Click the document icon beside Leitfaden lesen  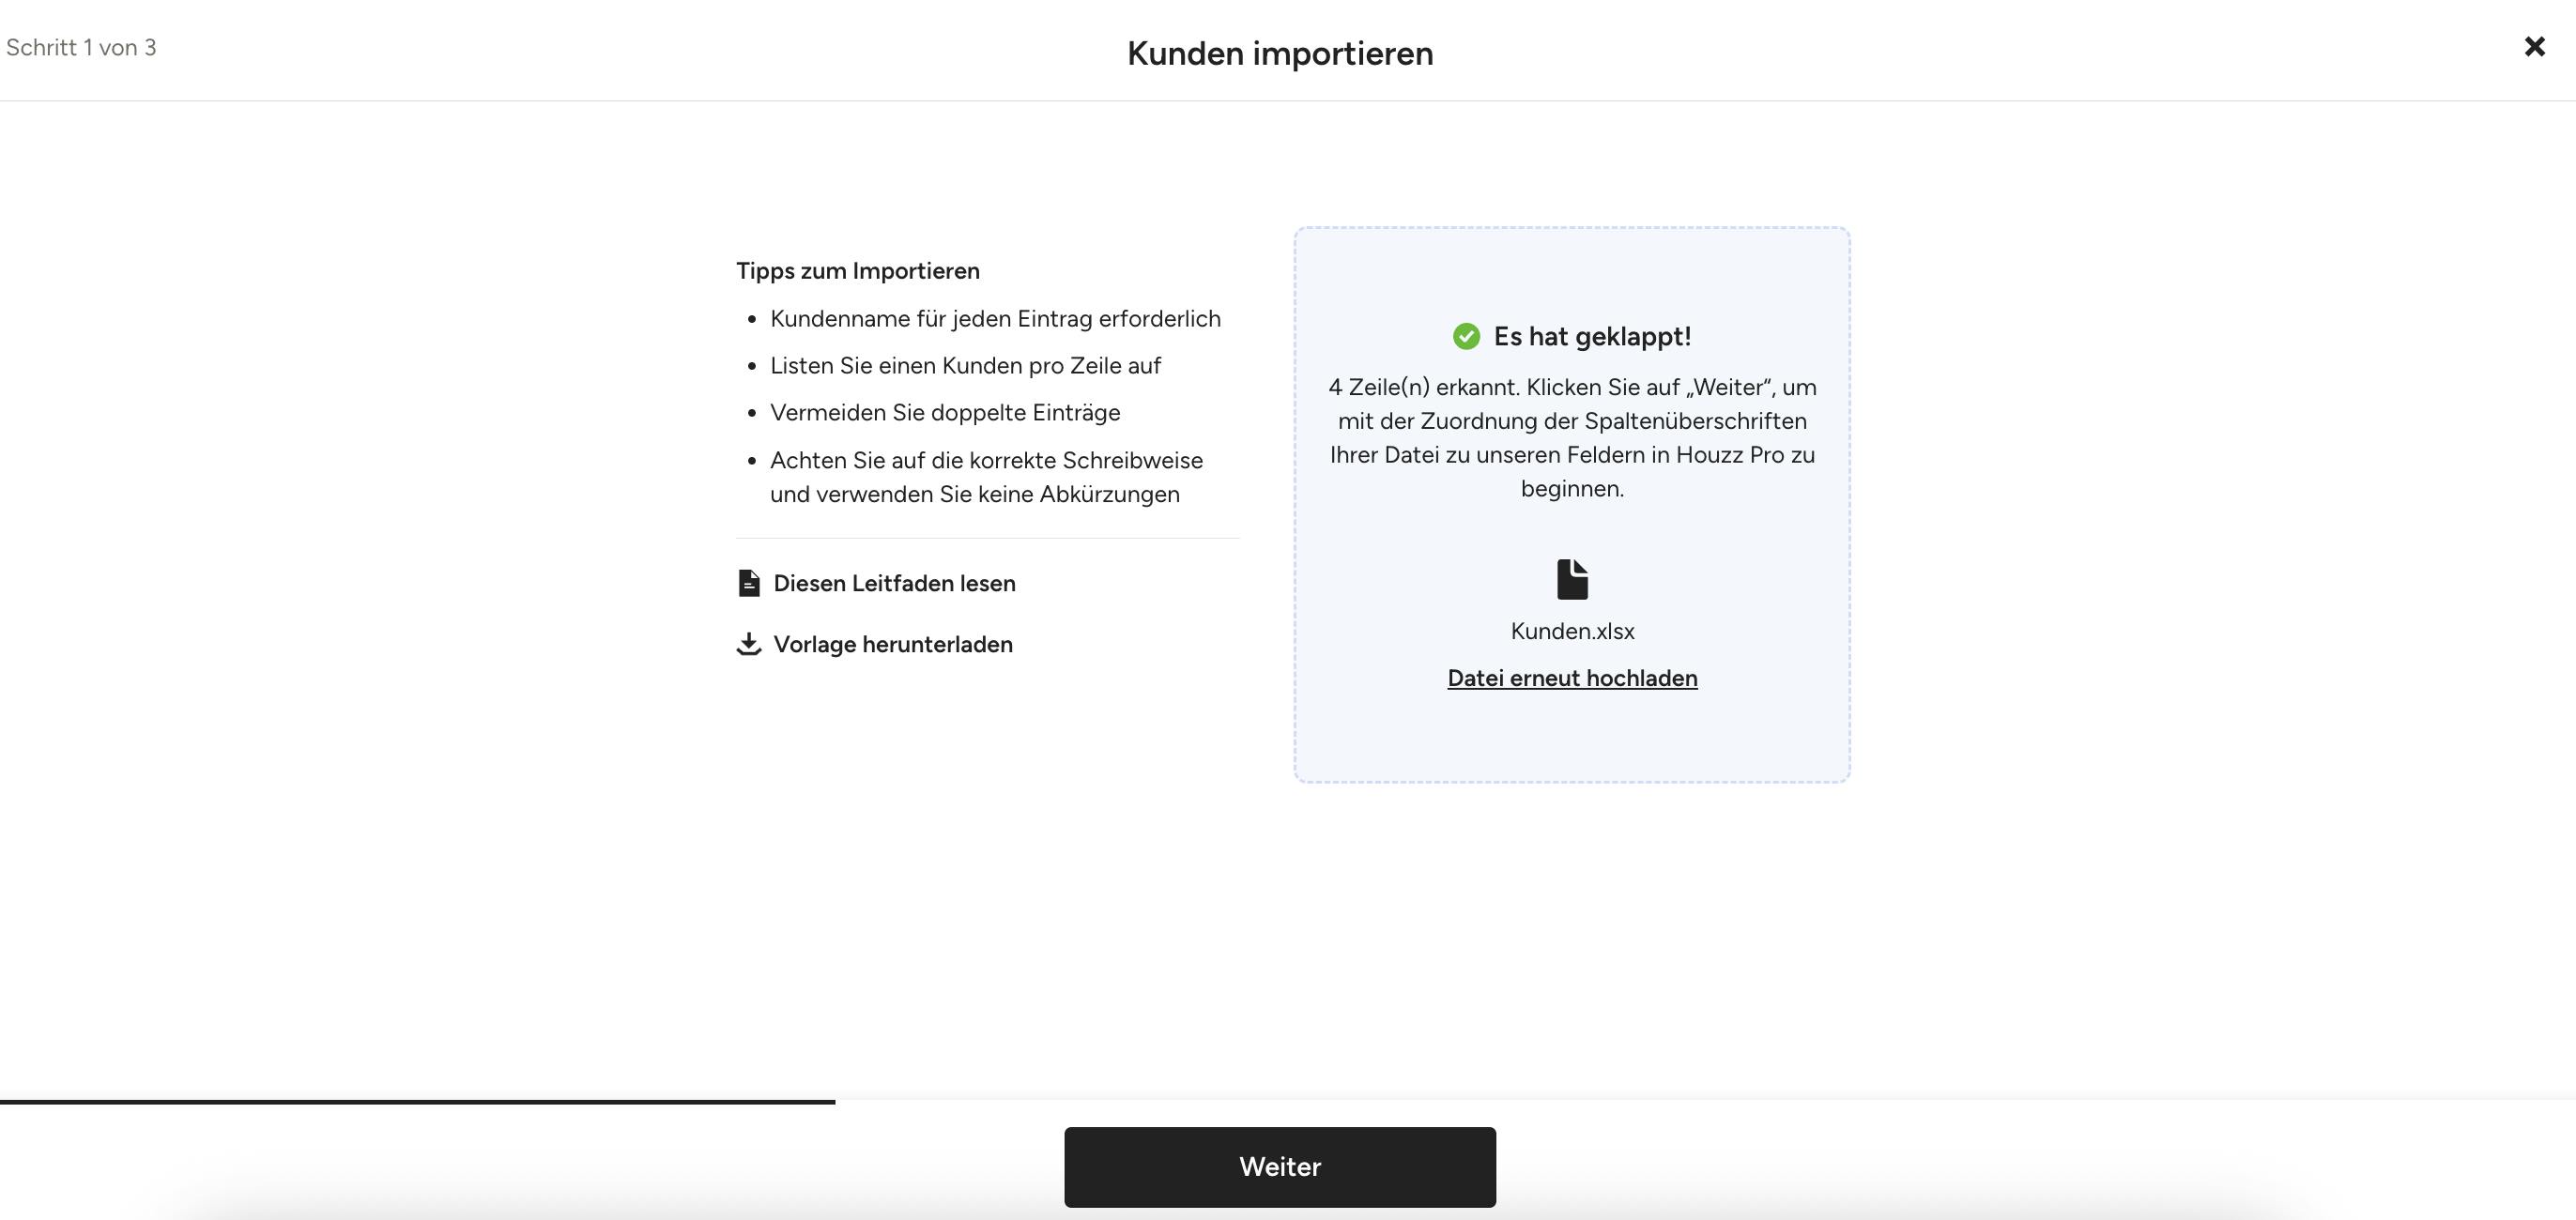(x=748, y=583)
